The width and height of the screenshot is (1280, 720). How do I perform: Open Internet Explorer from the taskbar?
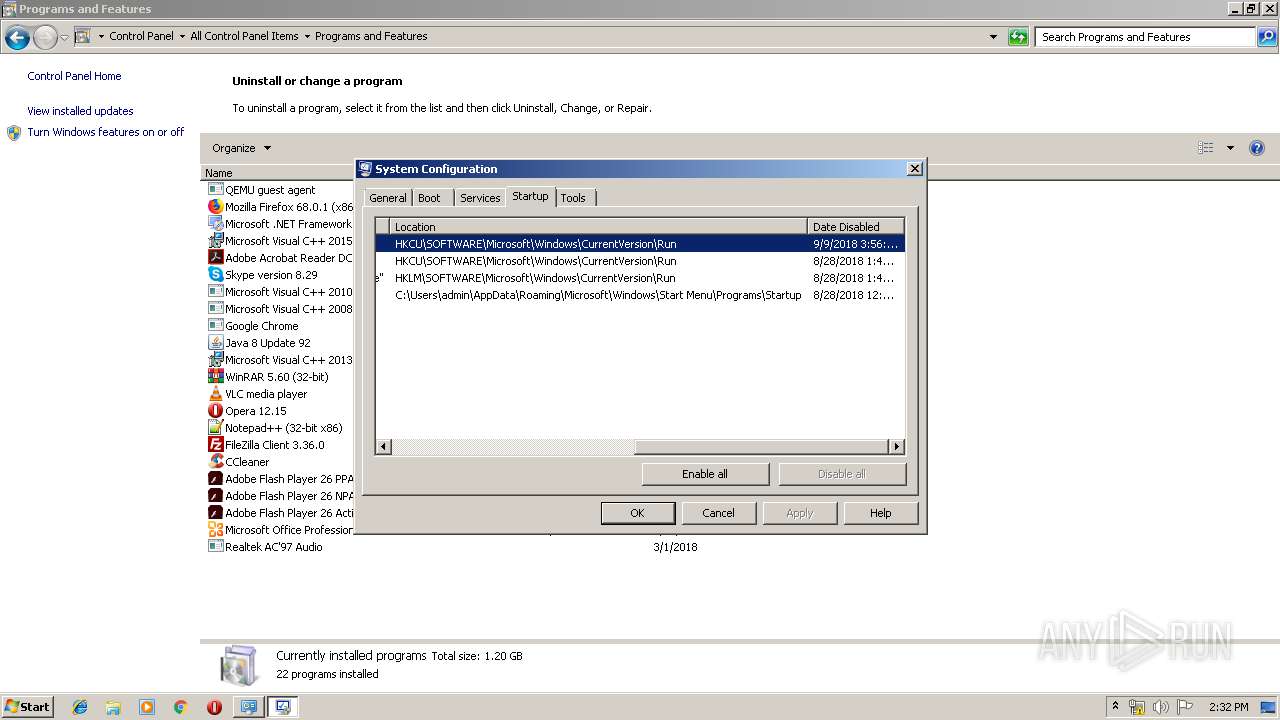[80, 707]
